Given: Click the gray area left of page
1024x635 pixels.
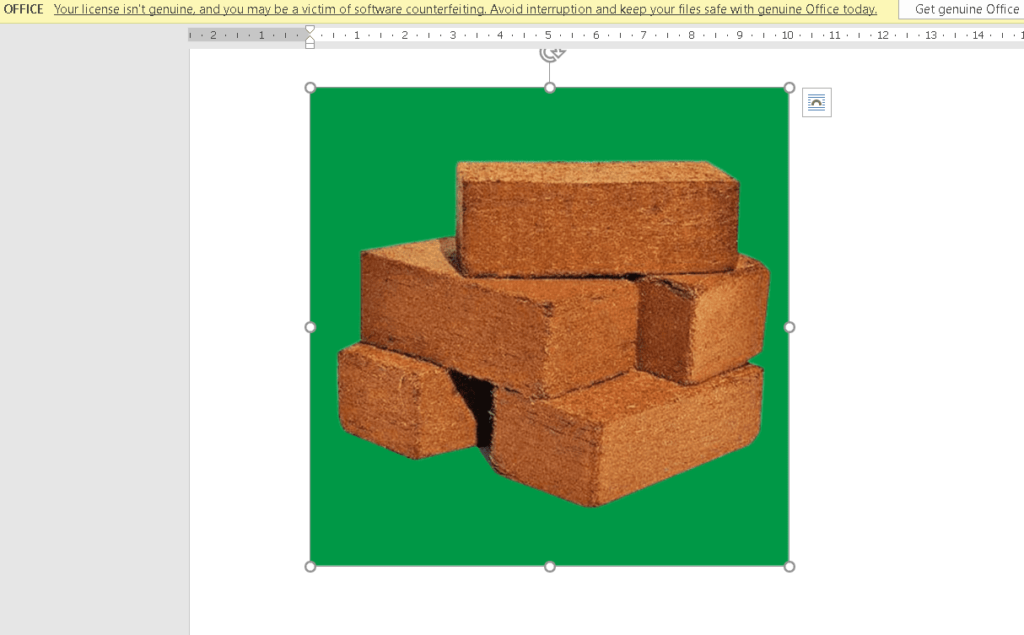Looking at the screenshot, I should pyautogui.click(x=94, y=330).
